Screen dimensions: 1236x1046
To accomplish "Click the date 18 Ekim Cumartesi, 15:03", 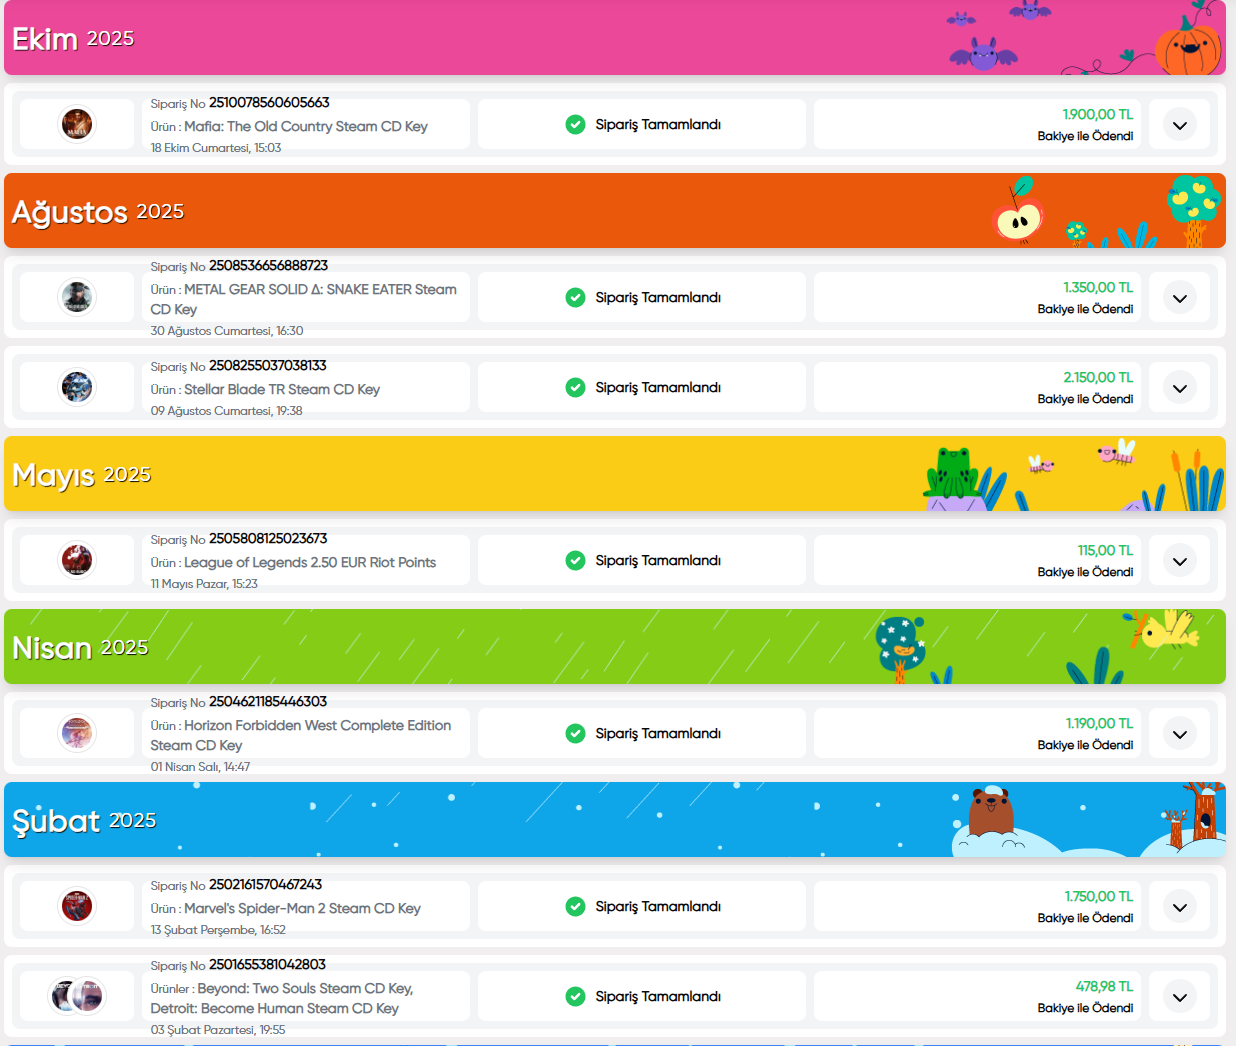I will tap(216, 148).
